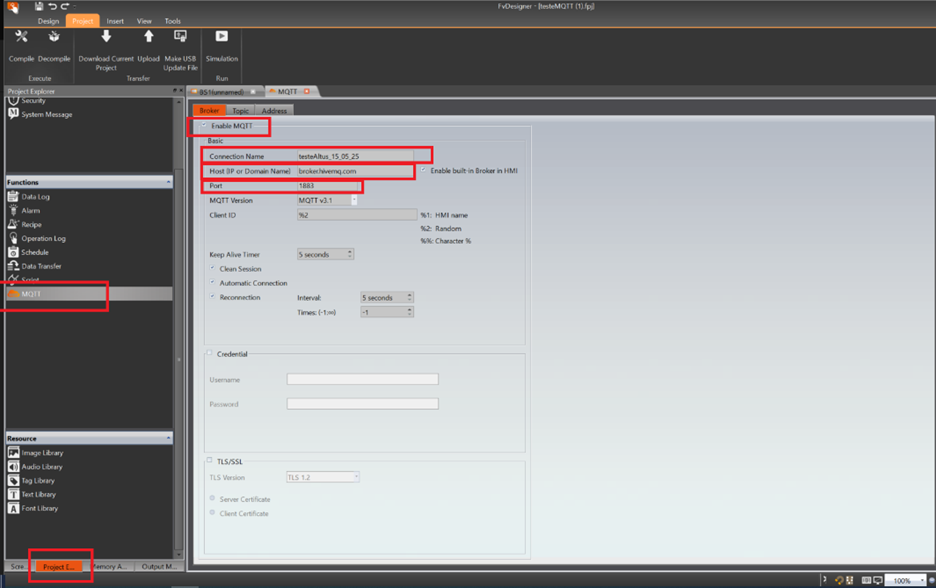
Task: Open Text Library resource
Action: pyautogui.click(x=32, y=494)
